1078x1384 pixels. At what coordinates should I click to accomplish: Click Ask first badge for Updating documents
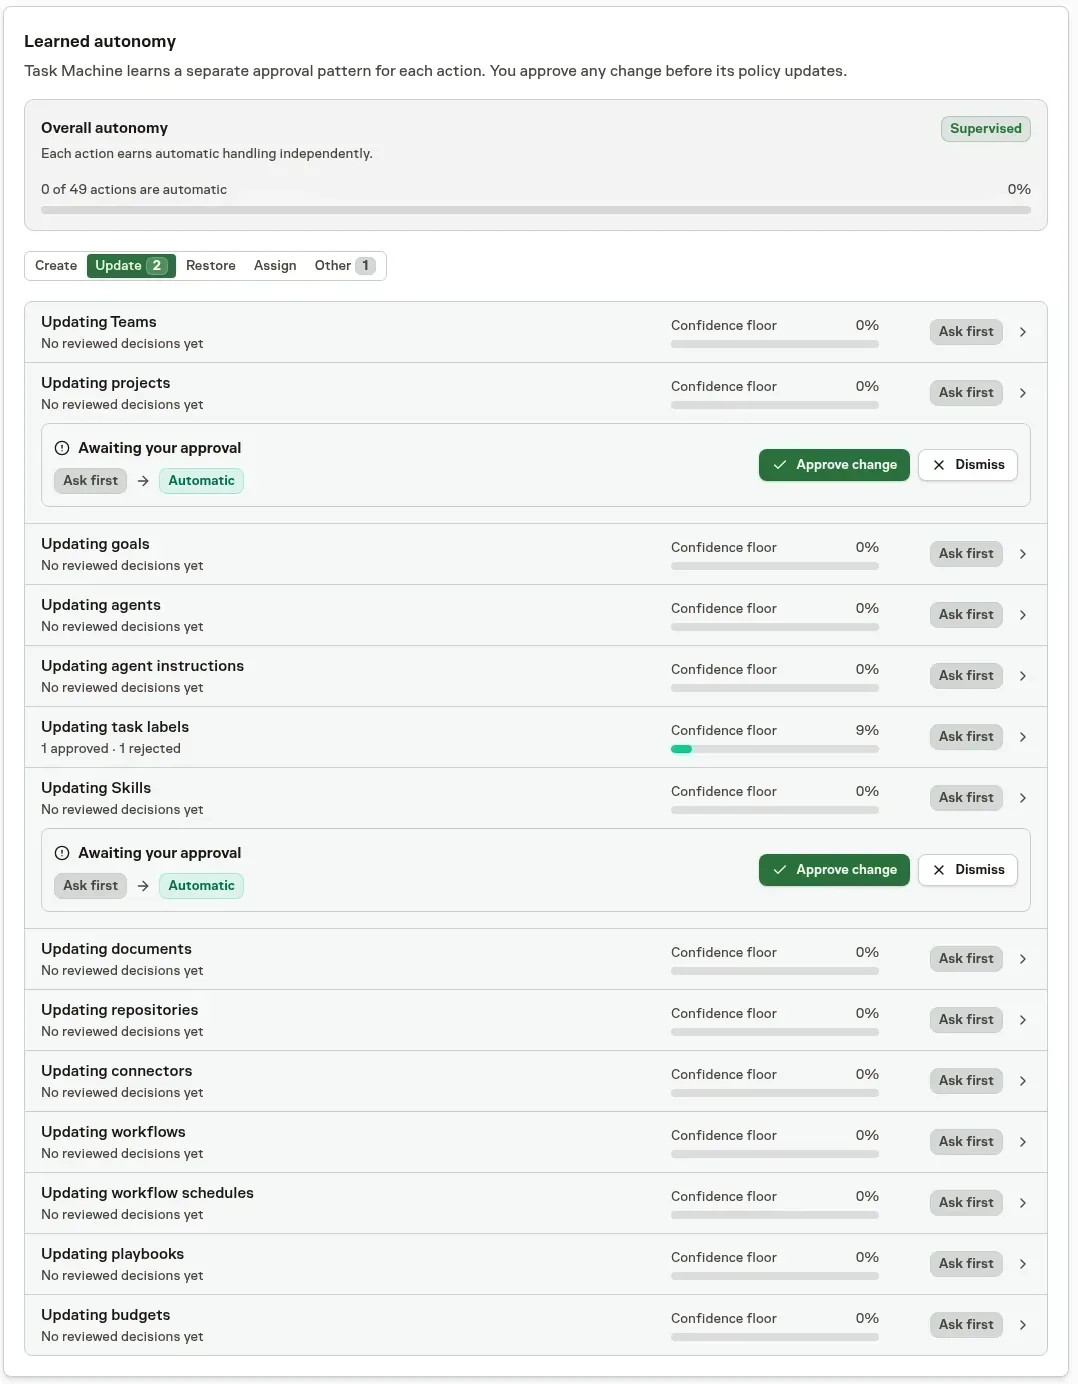coord(966,959)
